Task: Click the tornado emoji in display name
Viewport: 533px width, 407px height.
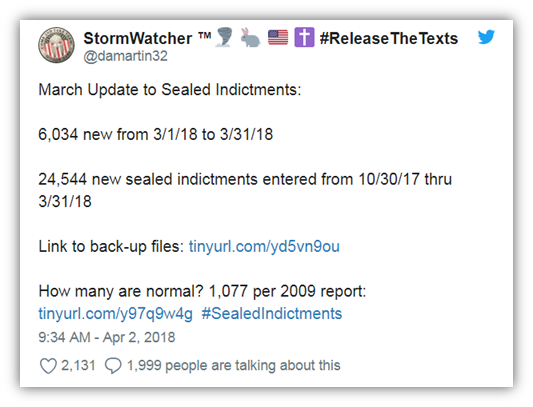Action: pyautogui.click(x=225, y=37)
